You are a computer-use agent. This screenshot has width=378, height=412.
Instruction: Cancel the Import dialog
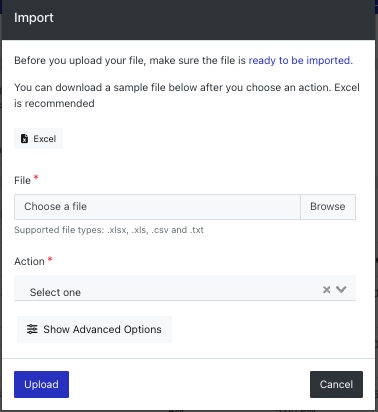tap(336, 384)
